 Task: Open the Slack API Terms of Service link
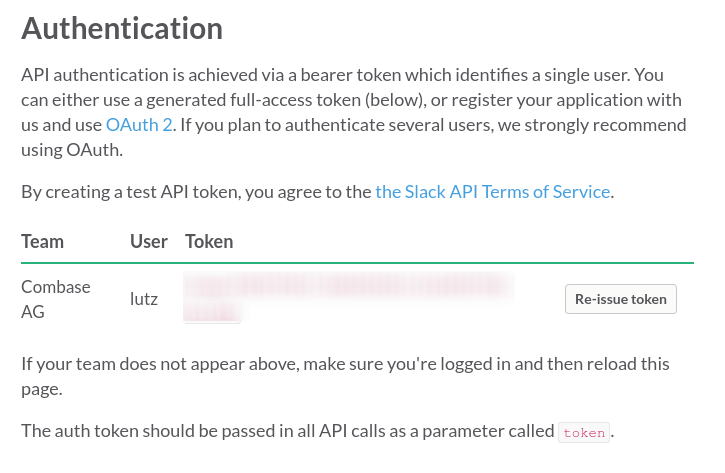492,191
